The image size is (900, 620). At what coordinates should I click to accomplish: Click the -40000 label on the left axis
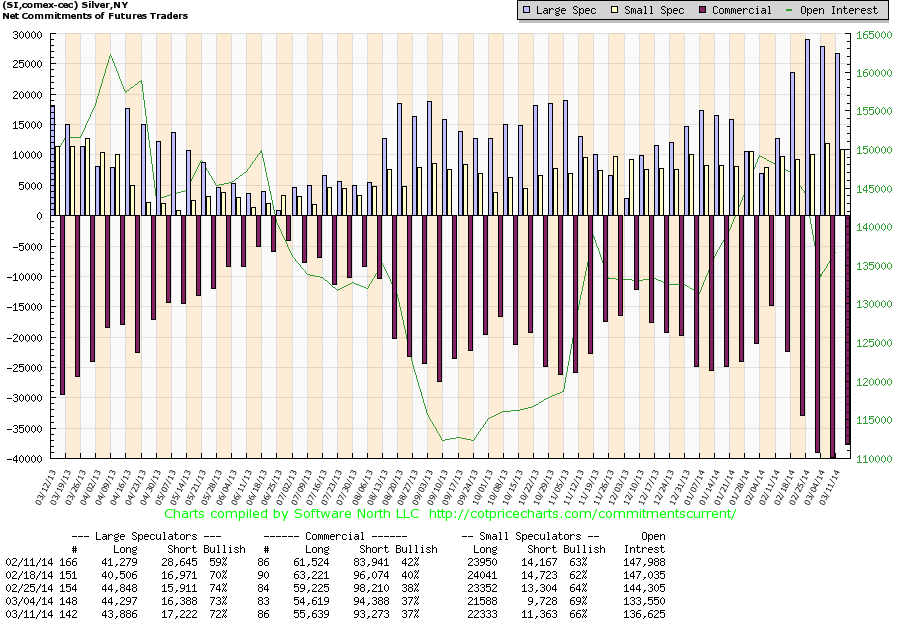click(22, 460)
